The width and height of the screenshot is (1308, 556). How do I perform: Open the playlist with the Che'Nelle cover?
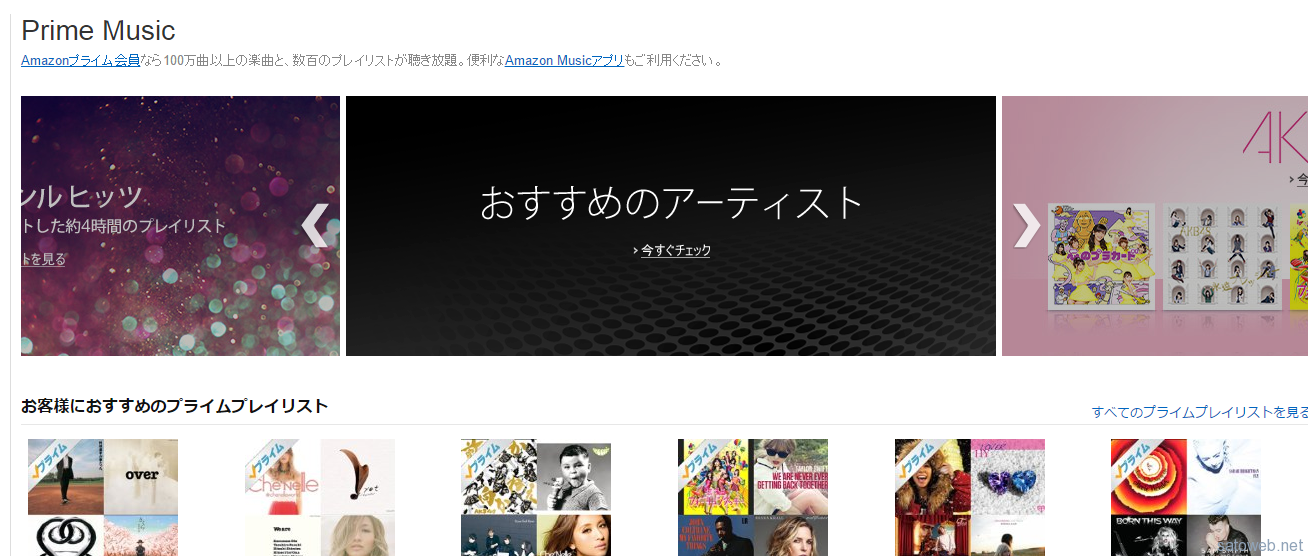pyautogui.click(x=320, y=497)
